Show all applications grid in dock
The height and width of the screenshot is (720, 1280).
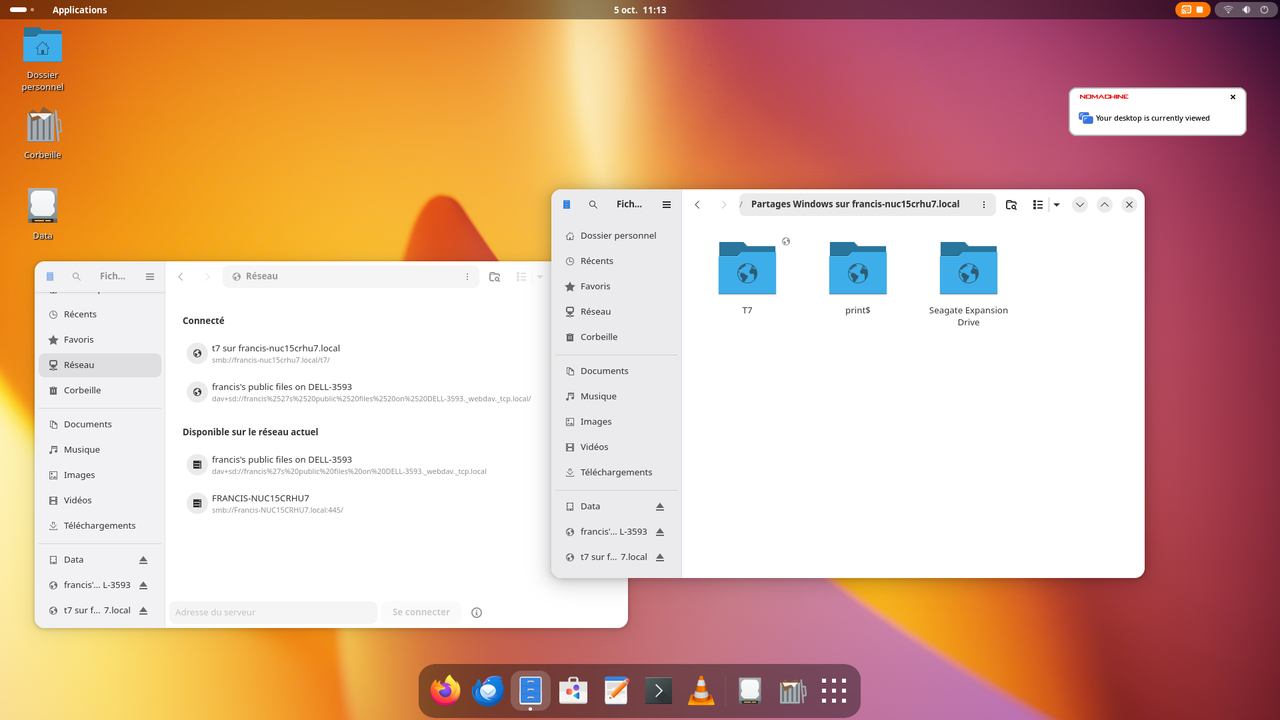point(834,690)
